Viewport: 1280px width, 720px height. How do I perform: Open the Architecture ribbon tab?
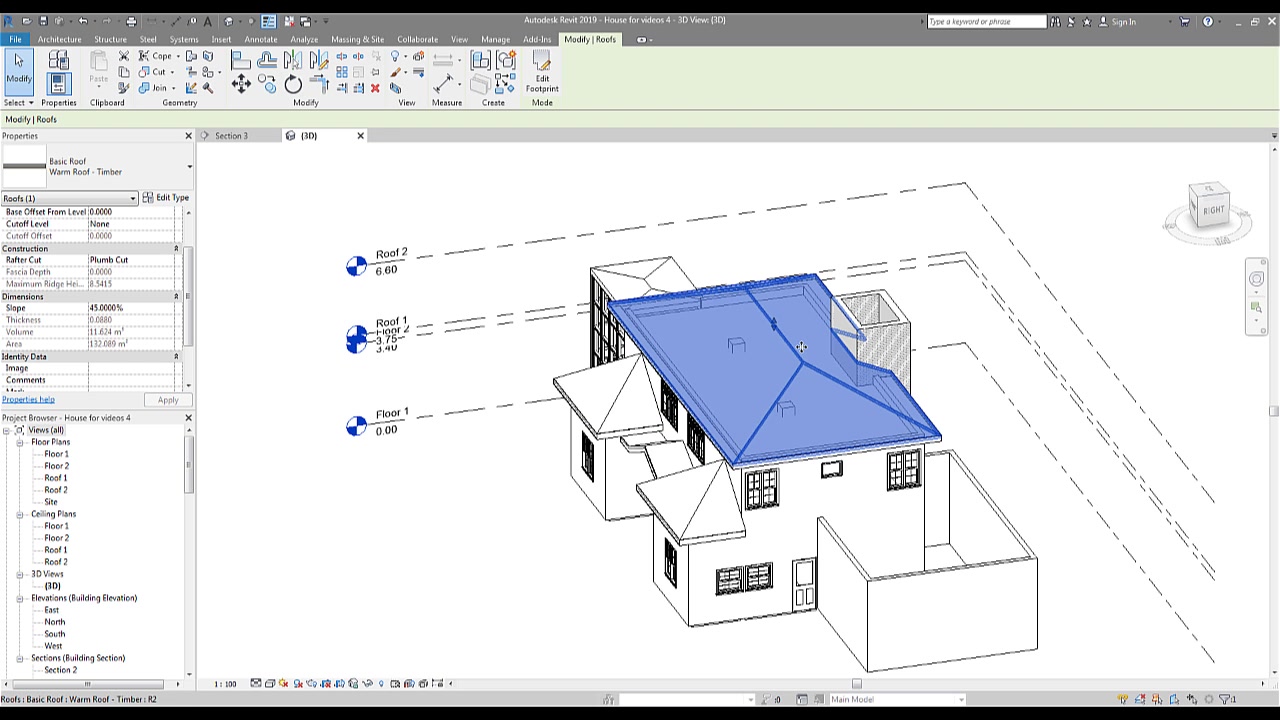[59, 39]
